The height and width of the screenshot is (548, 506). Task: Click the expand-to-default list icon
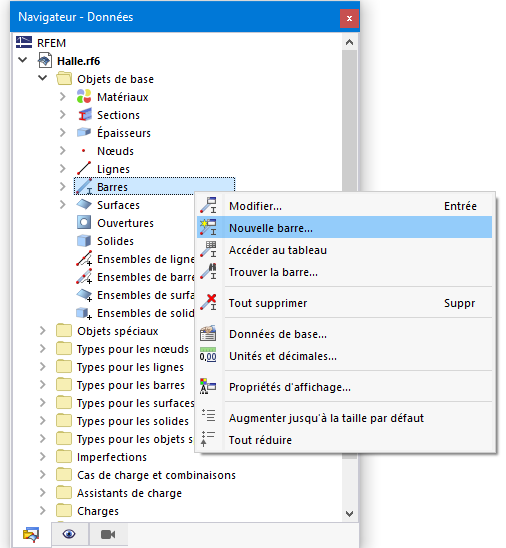point(208,416)
